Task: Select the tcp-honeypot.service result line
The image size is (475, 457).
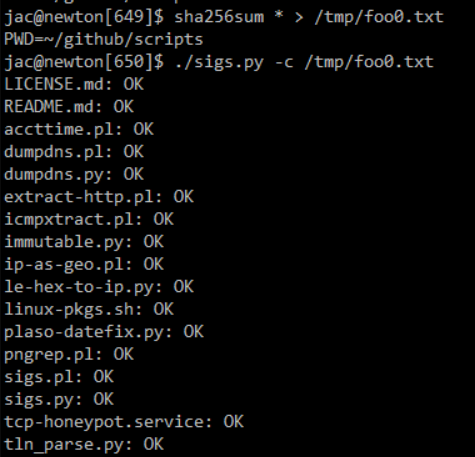Action: (124, 422)
